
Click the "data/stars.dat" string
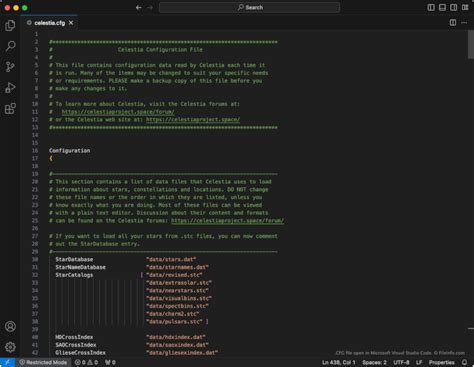pos(171,259)
